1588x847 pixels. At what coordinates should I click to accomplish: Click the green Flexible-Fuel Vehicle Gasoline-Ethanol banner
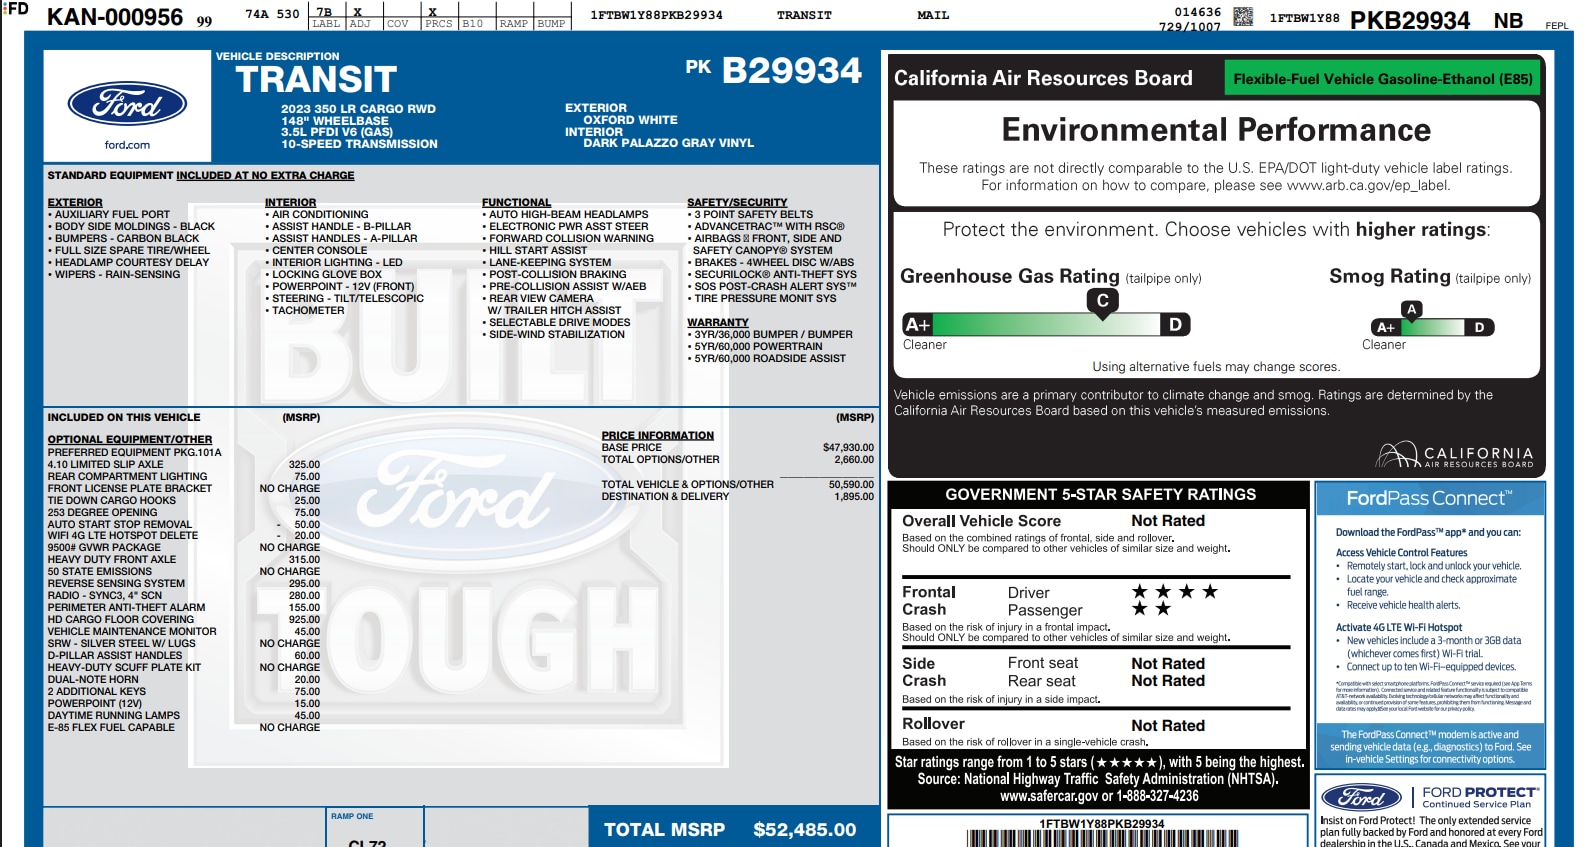pyautogui.click(x=1382, y=79)
